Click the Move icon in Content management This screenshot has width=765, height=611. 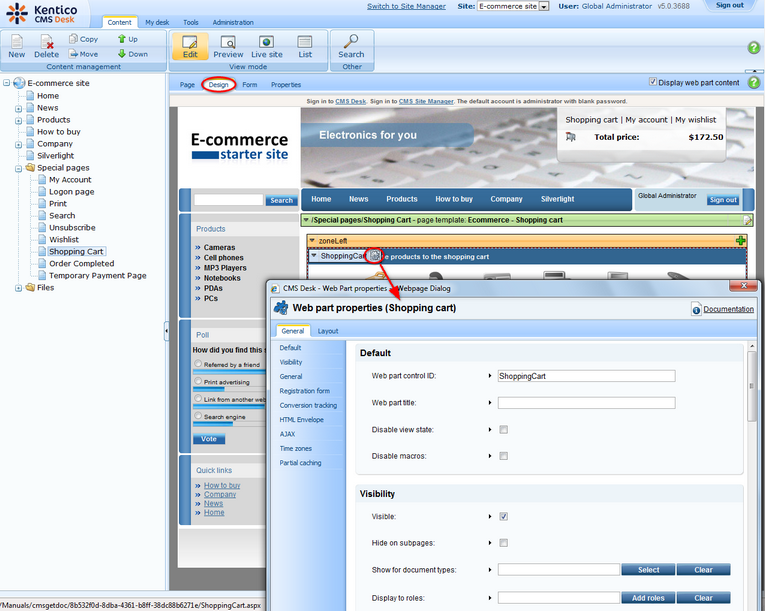[x=73, y=54]
